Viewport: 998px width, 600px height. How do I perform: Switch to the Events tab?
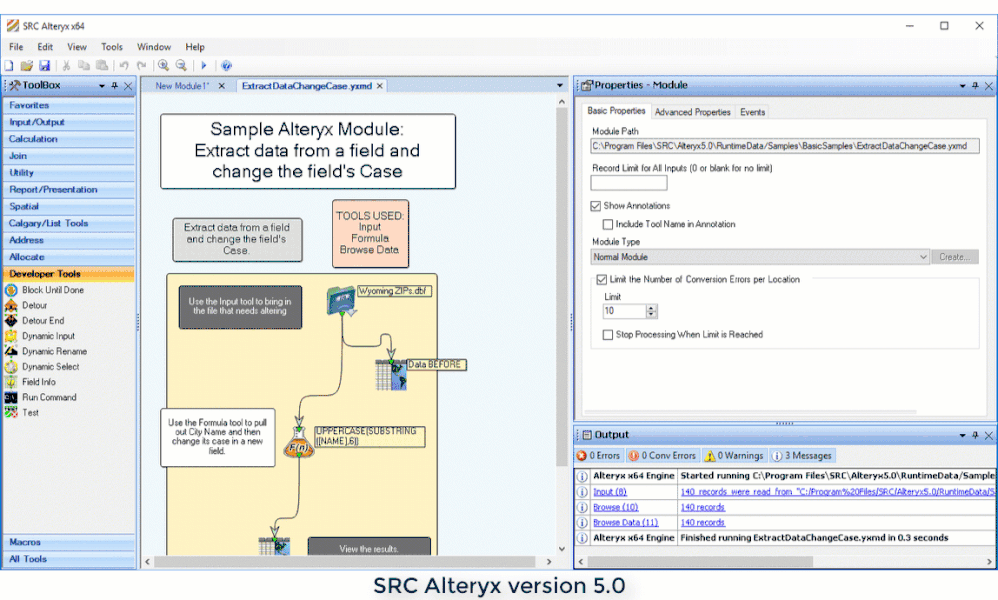(752, 112)
